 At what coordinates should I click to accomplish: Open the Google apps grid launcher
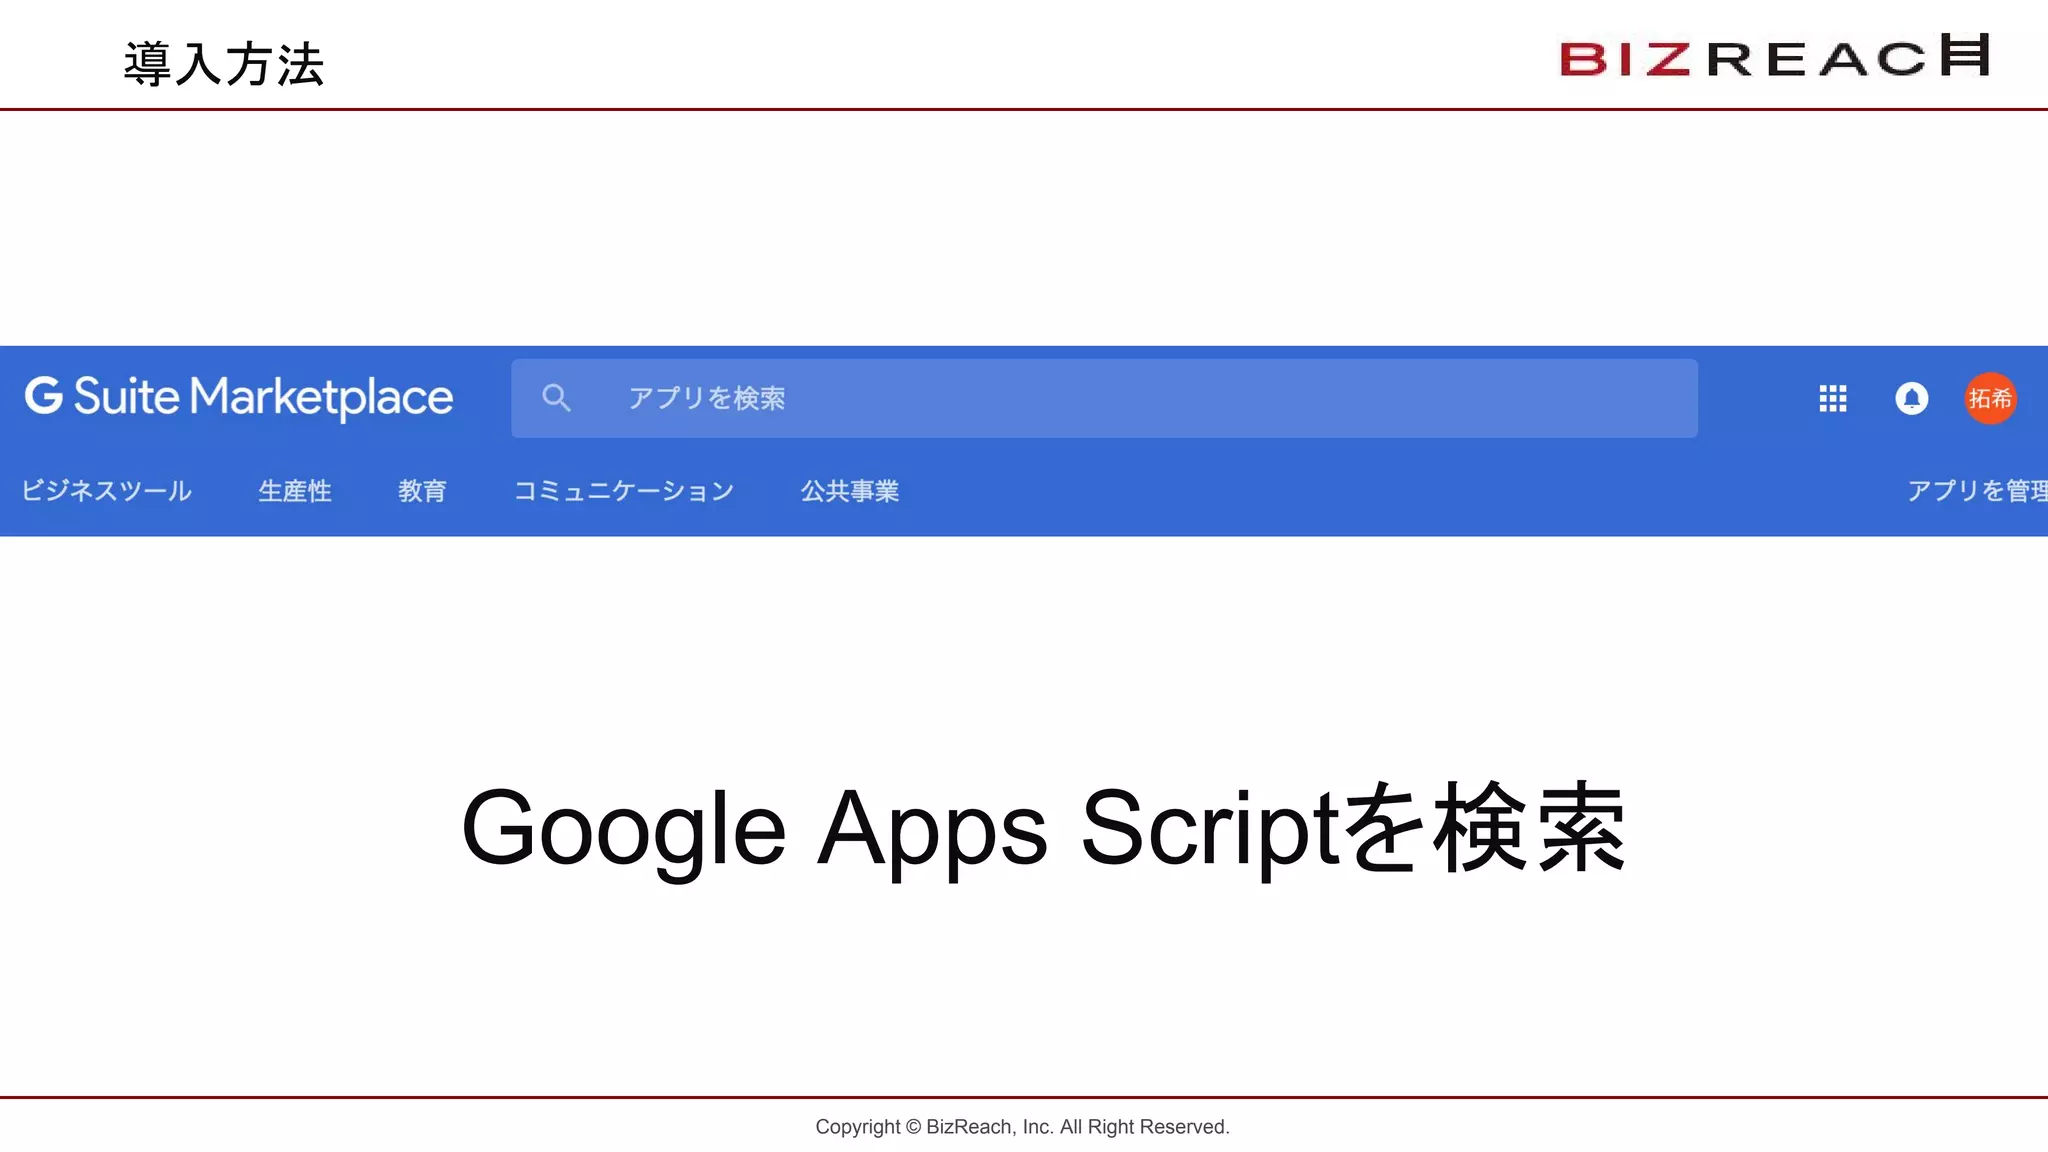tap(1832, 398)
